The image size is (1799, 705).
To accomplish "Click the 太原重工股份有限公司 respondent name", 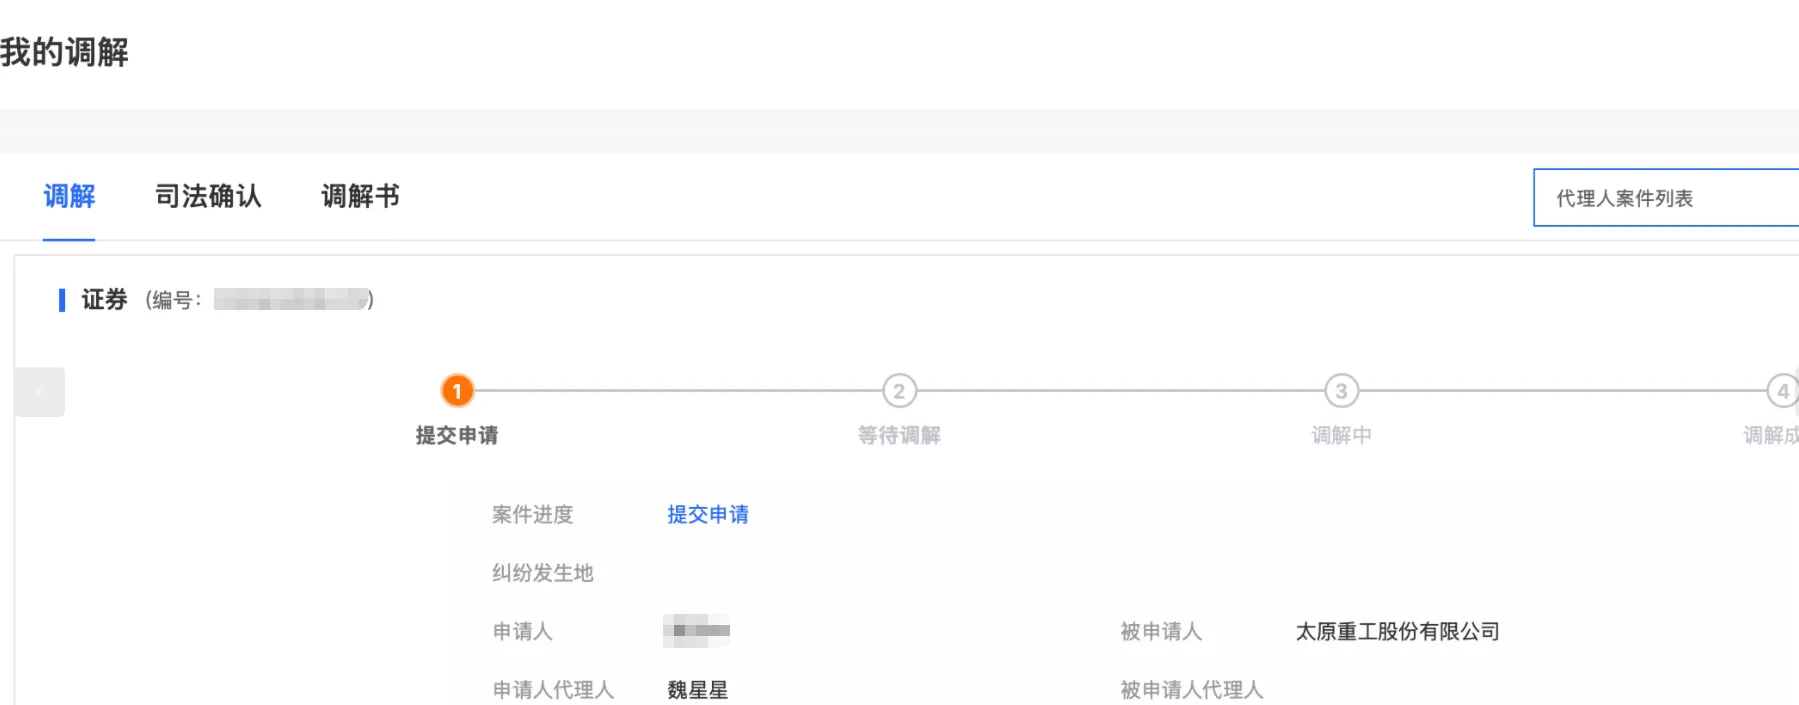I will (1397, 631).
